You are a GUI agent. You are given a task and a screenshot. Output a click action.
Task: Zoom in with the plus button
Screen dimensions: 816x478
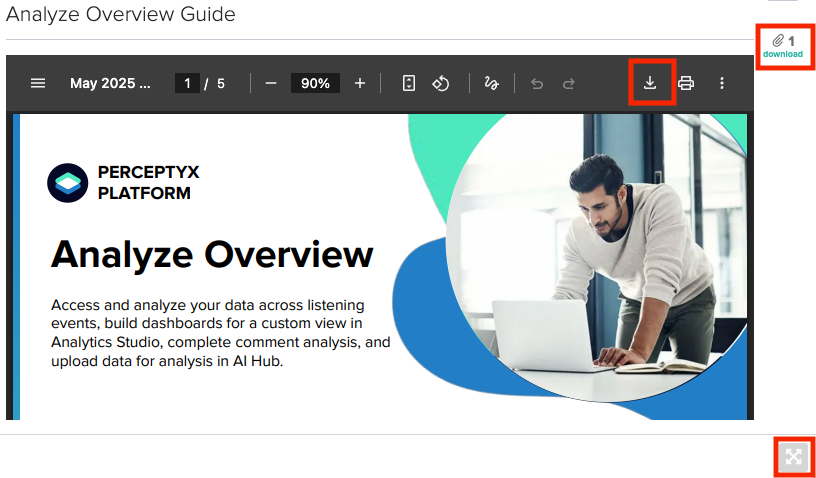(x=360, y=83)
